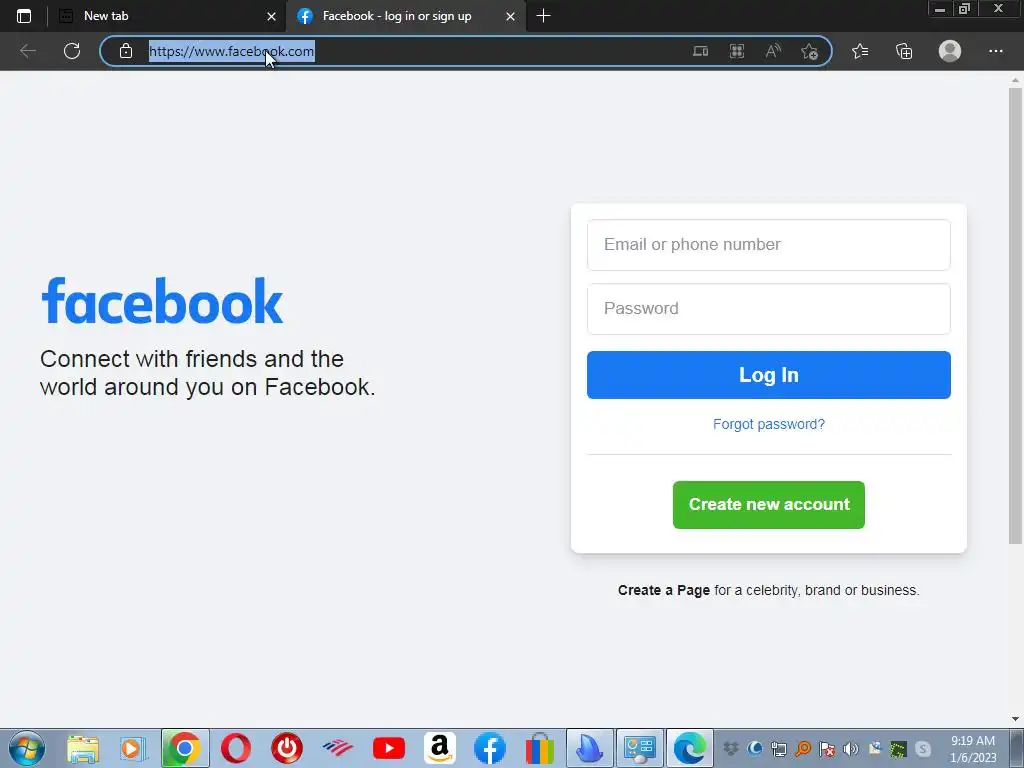Switch to Microsoft Edge in taskbar
This screenshot has width=1024, height=768.
(690, 748)
